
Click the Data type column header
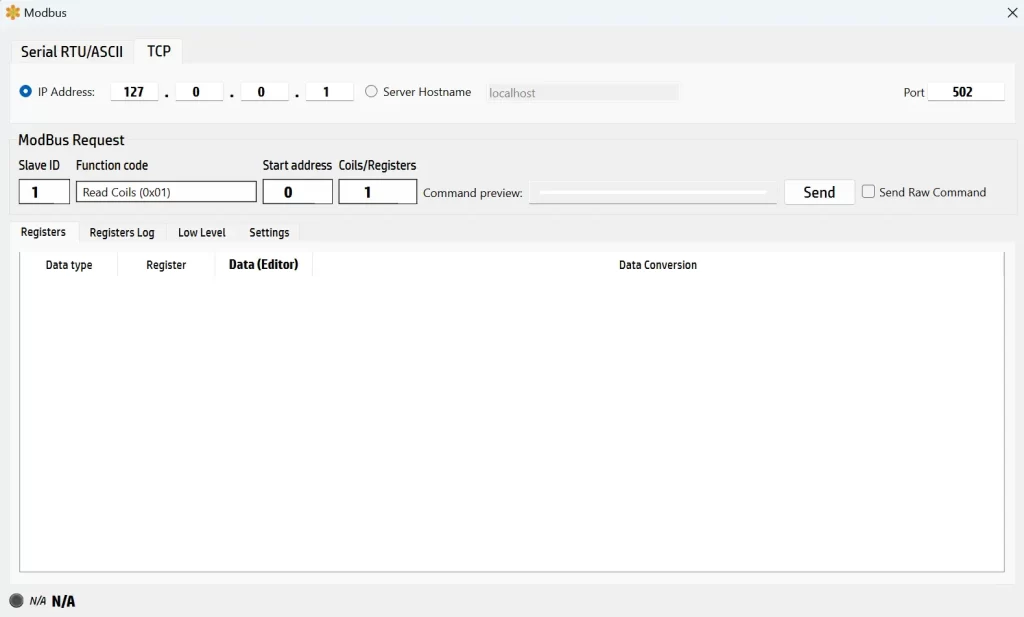[69, 264]
